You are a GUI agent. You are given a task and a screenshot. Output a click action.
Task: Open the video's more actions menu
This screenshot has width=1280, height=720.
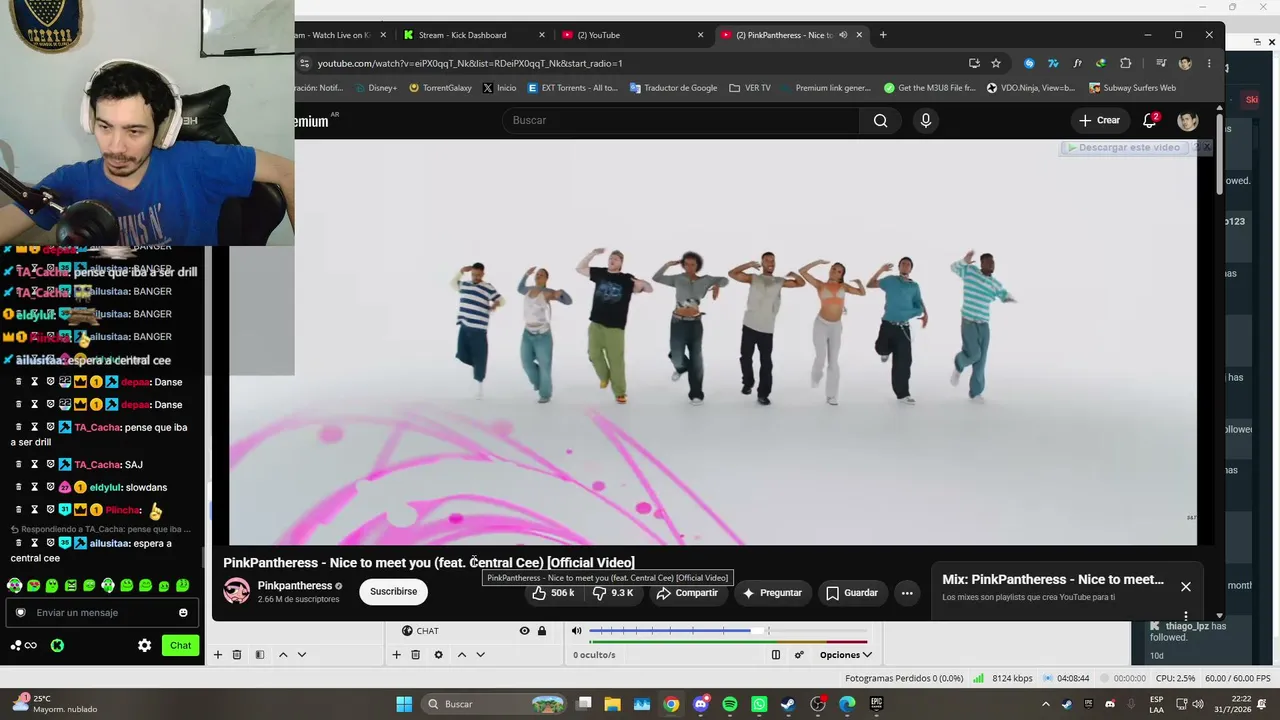(x=907, y=593)
